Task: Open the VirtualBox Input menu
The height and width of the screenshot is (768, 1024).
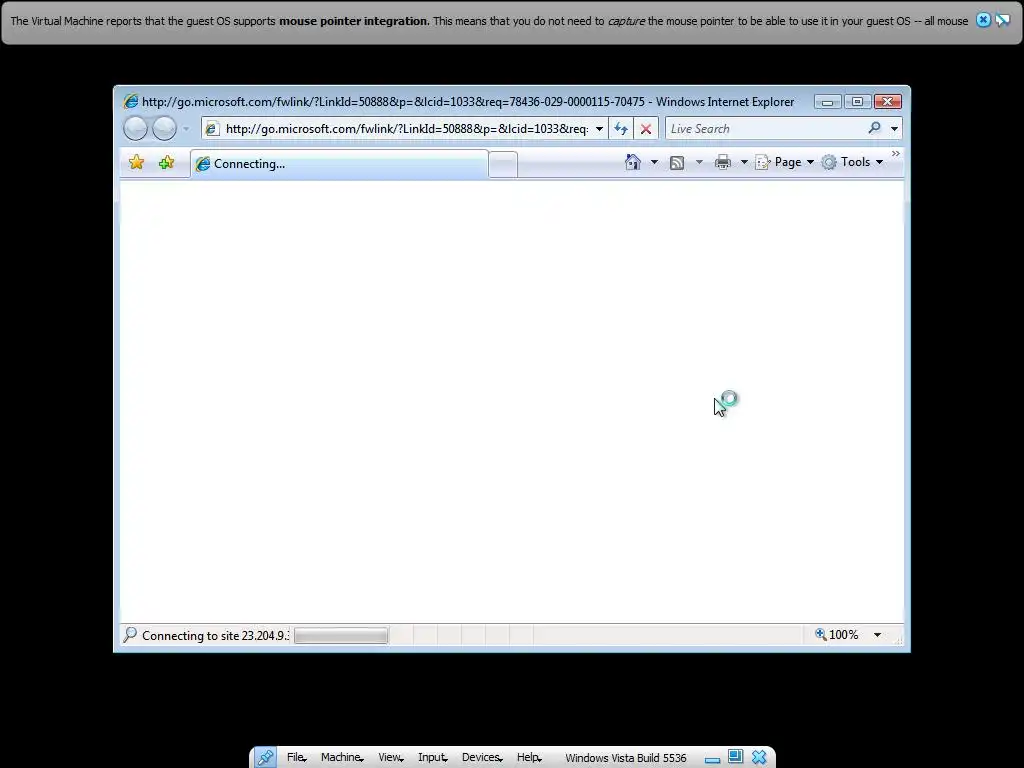Action: [432, 757]
